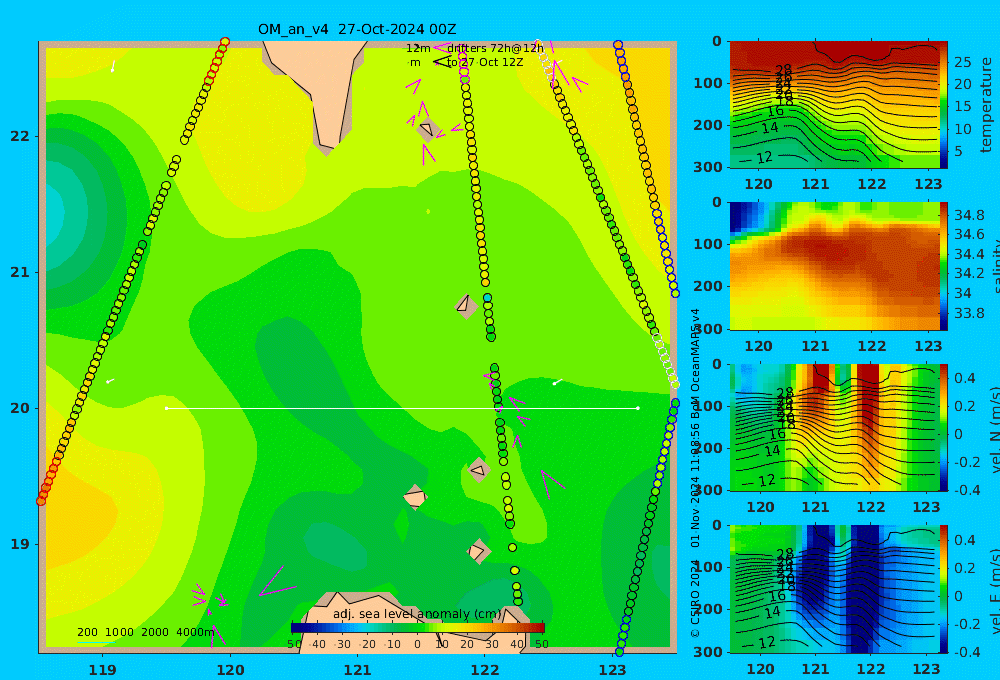Click the depth legend '200 1000 2000 4000m'
1000x680 pixels.
[x=145, y=632]
